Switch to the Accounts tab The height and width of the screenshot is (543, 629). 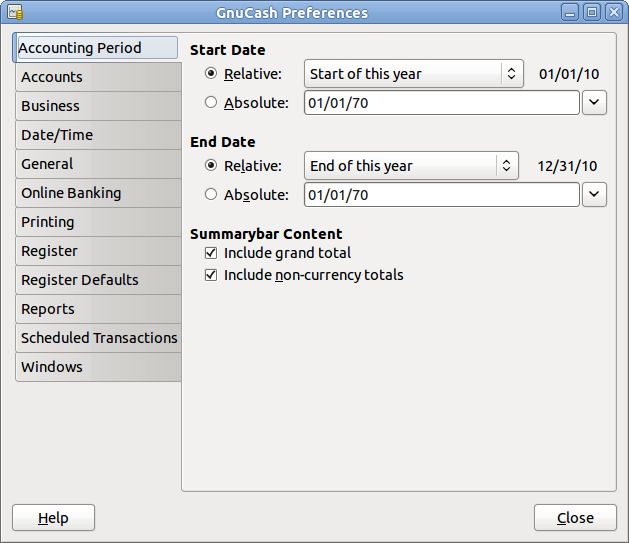pyautogui.click(x=98, y=77)
